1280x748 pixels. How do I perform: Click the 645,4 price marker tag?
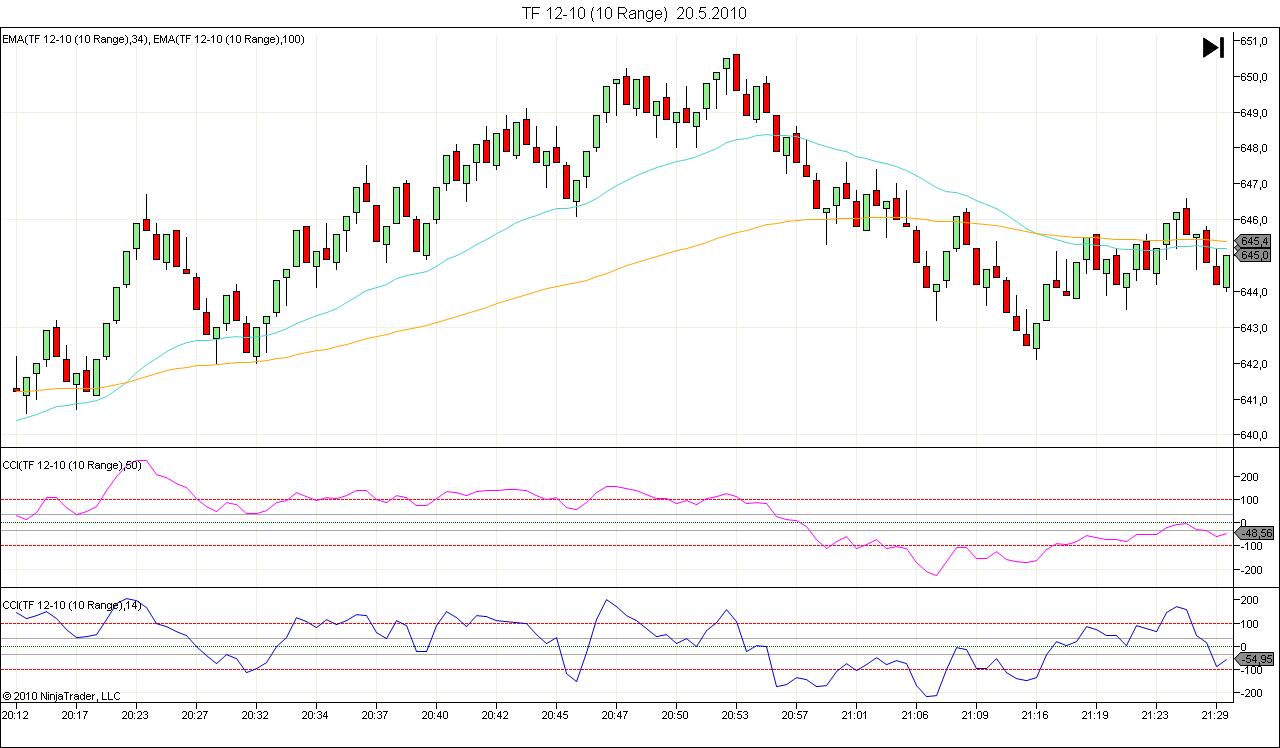tap(1254, 241)
